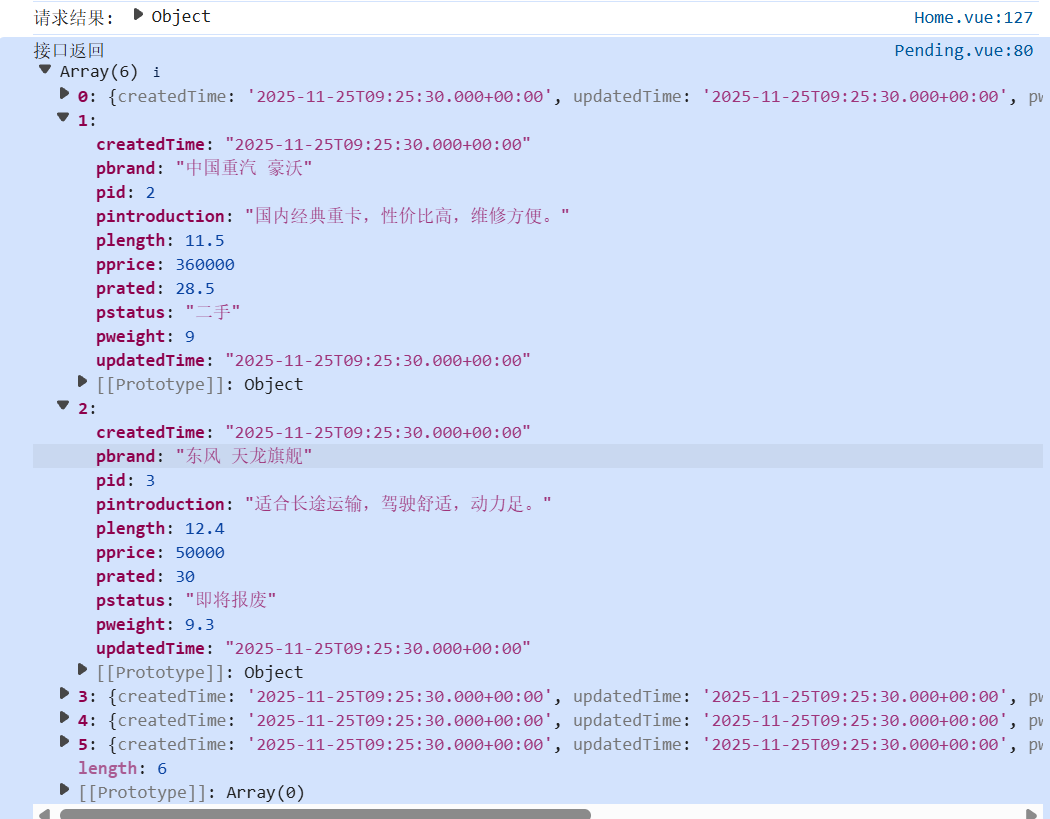Collapse array item 1
Image resolution: width=1050 pixels, height=819 pixels.
[63, 117]
